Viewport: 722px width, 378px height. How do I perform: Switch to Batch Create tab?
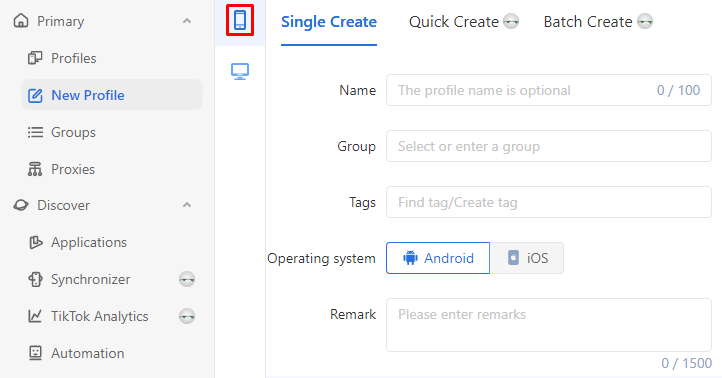point(588,22)
